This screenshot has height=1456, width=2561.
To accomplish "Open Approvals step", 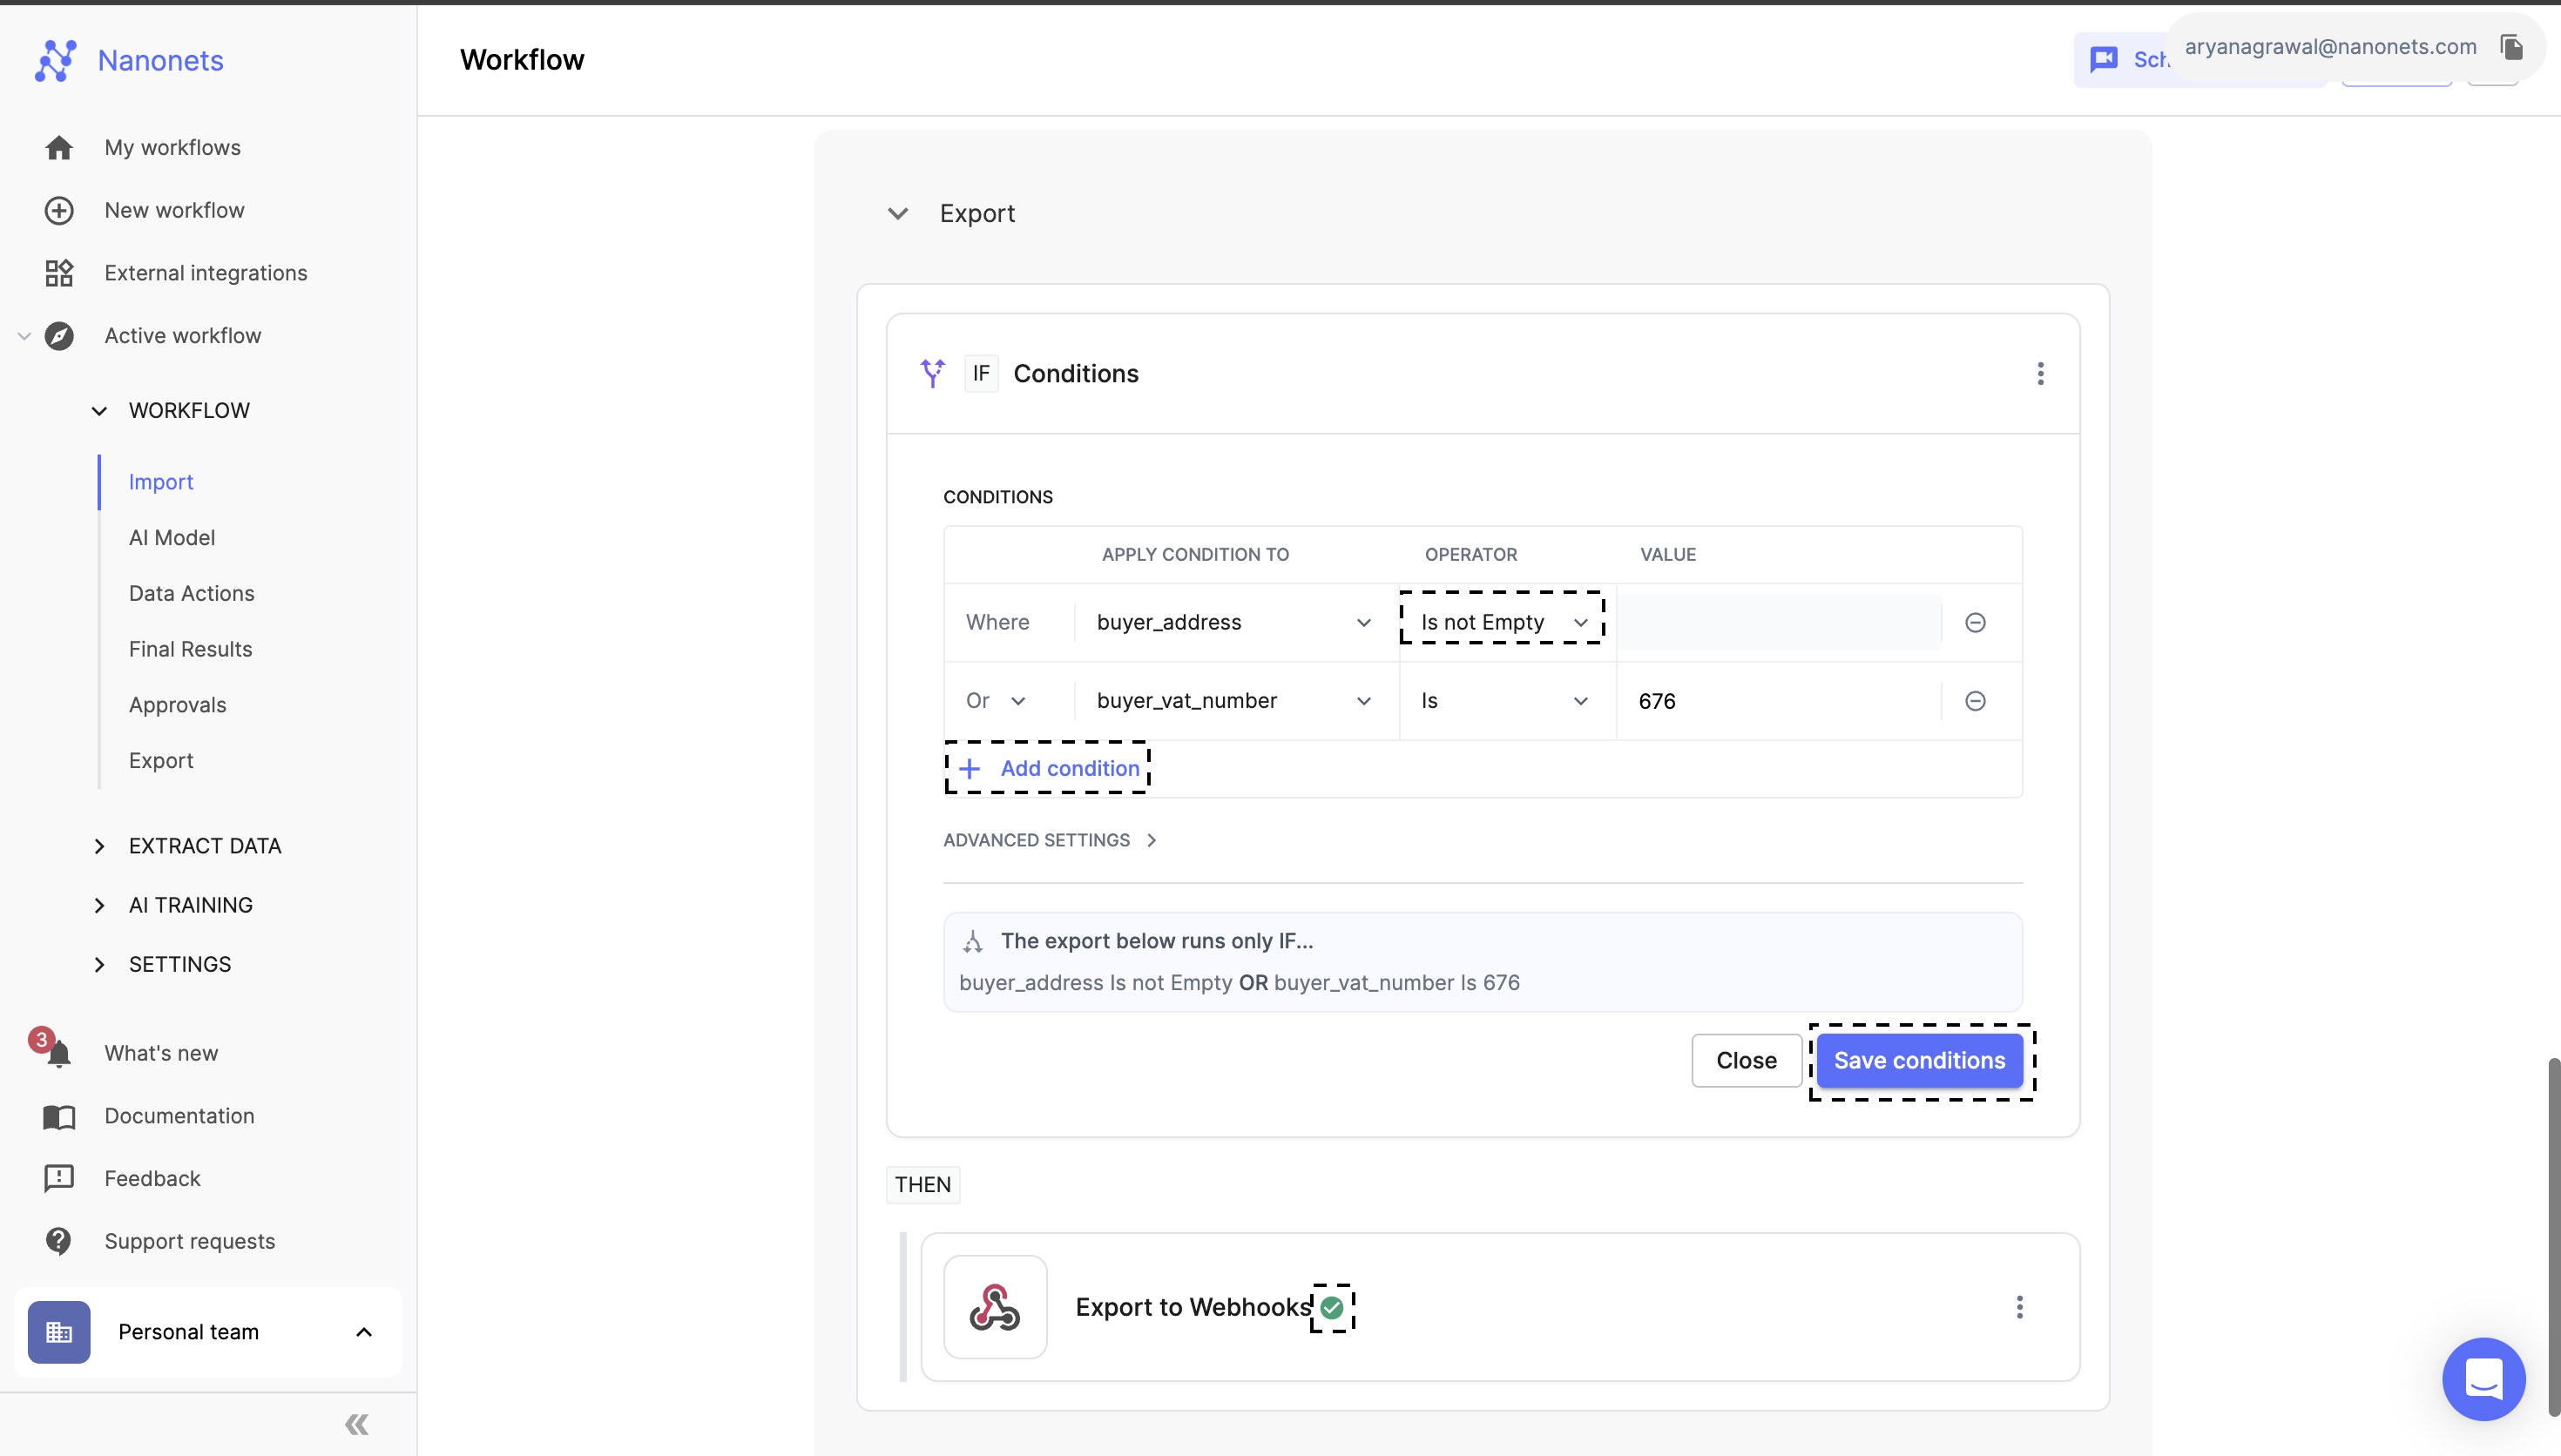I will click(x=178, y=705).
